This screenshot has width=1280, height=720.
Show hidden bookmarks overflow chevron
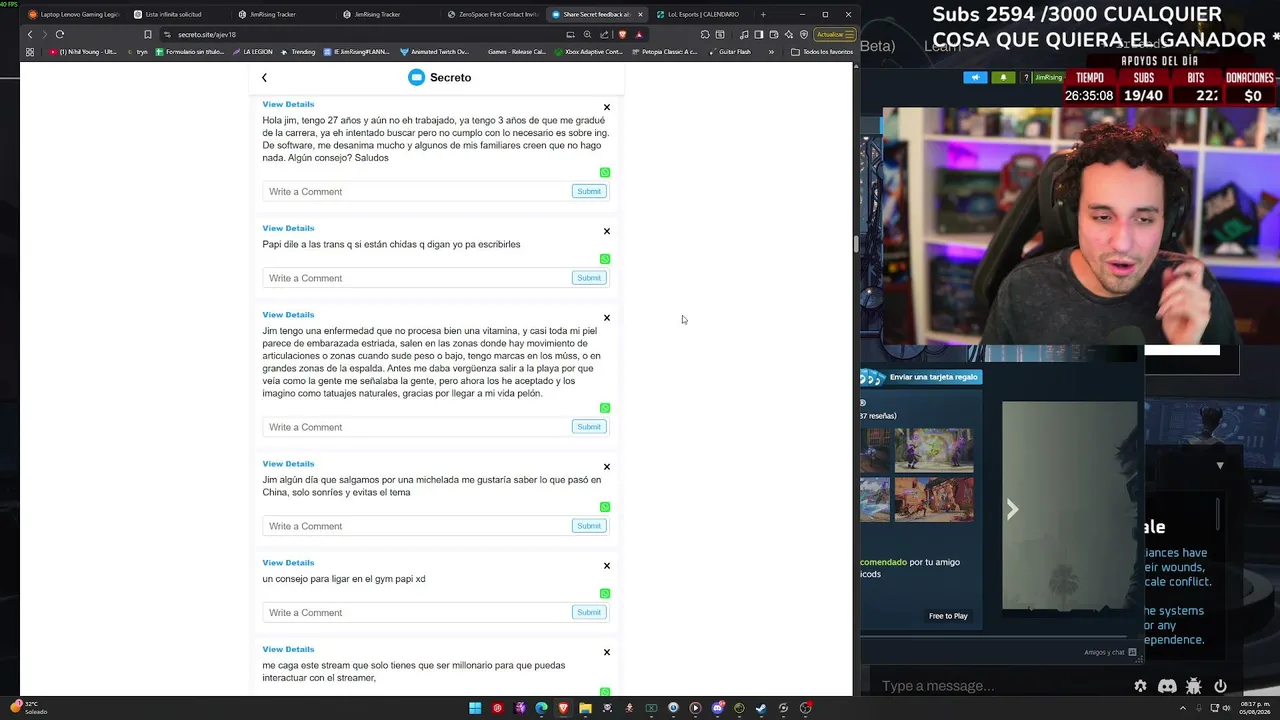771,52
